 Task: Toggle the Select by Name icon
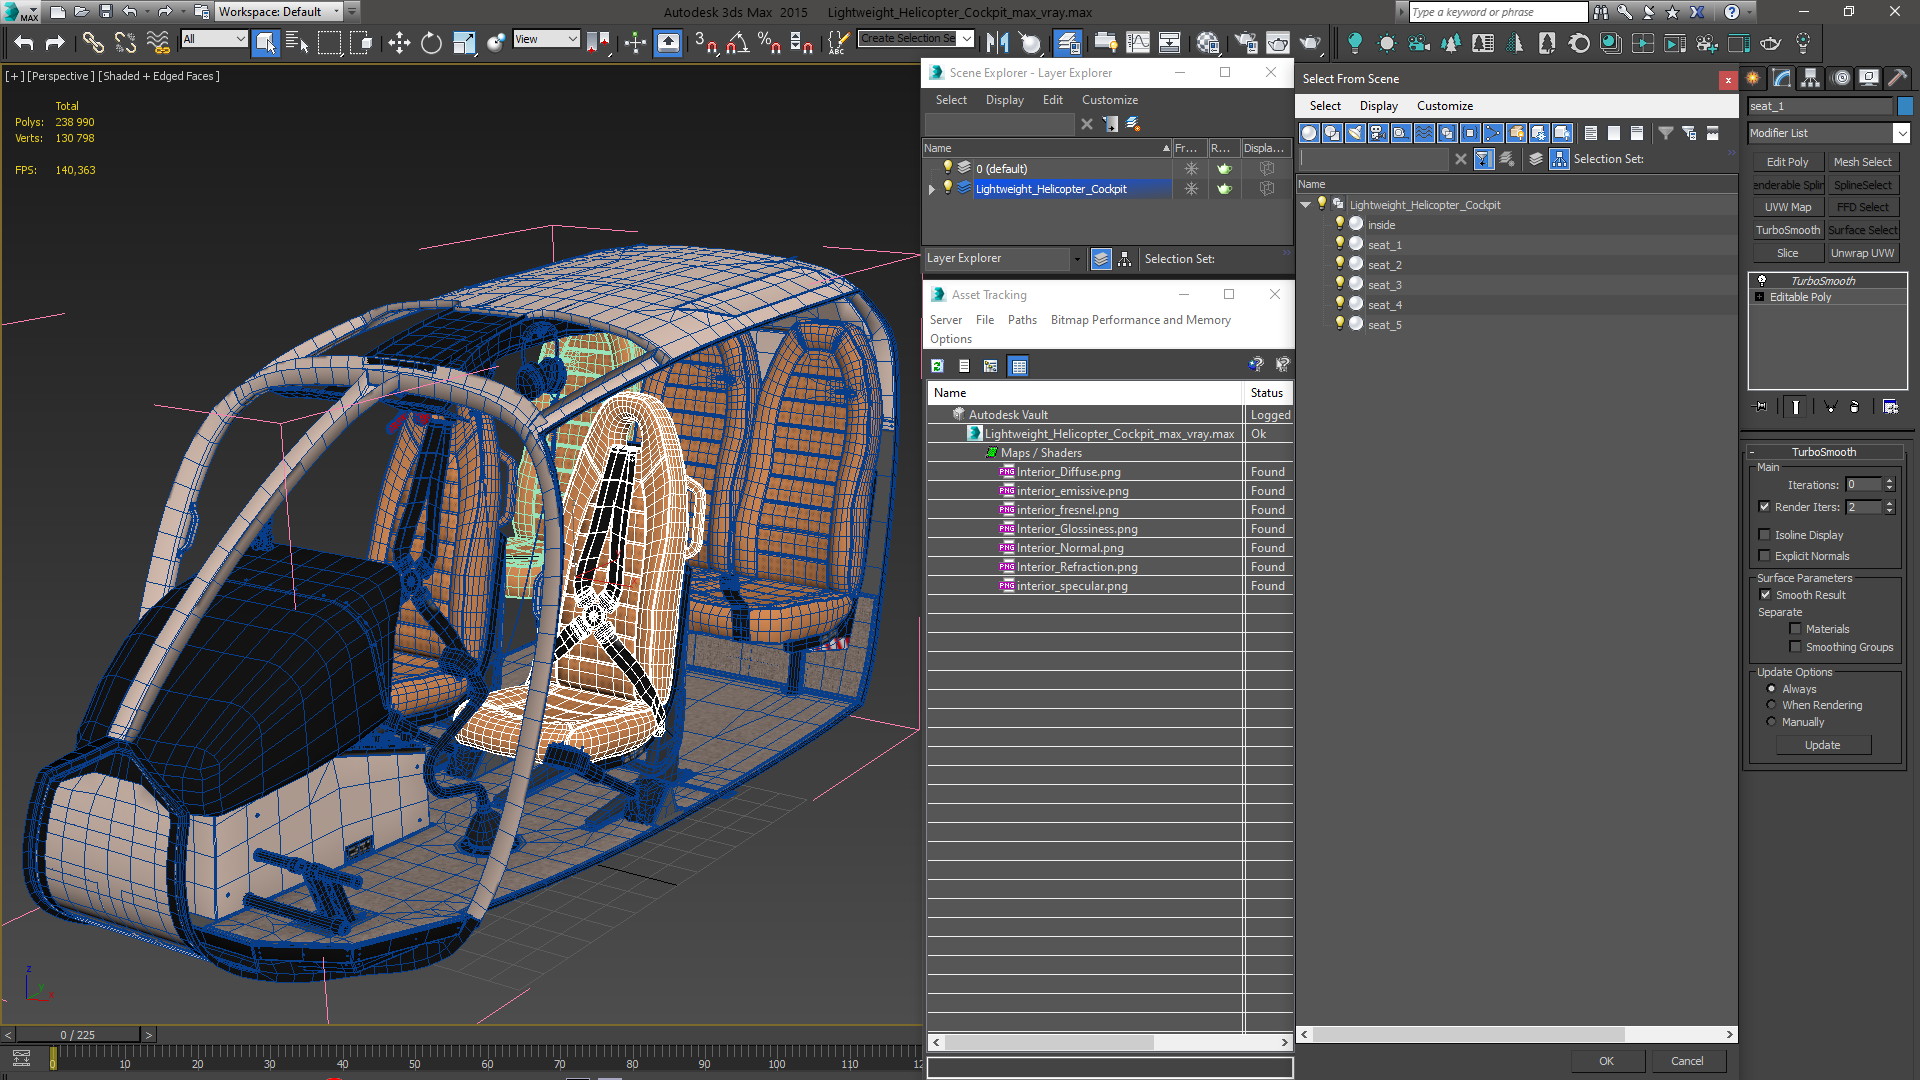293,42
